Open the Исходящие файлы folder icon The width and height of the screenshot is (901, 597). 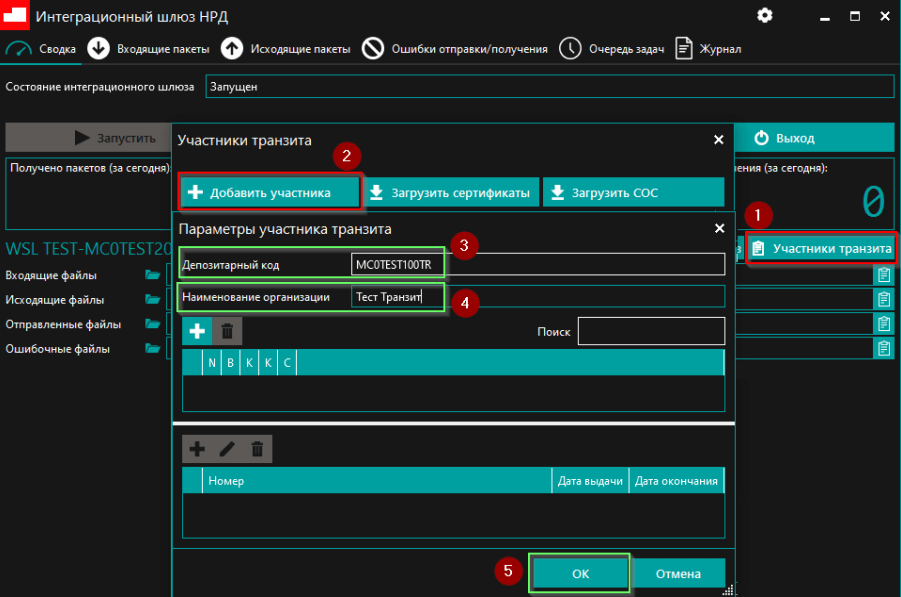[152, 300]
